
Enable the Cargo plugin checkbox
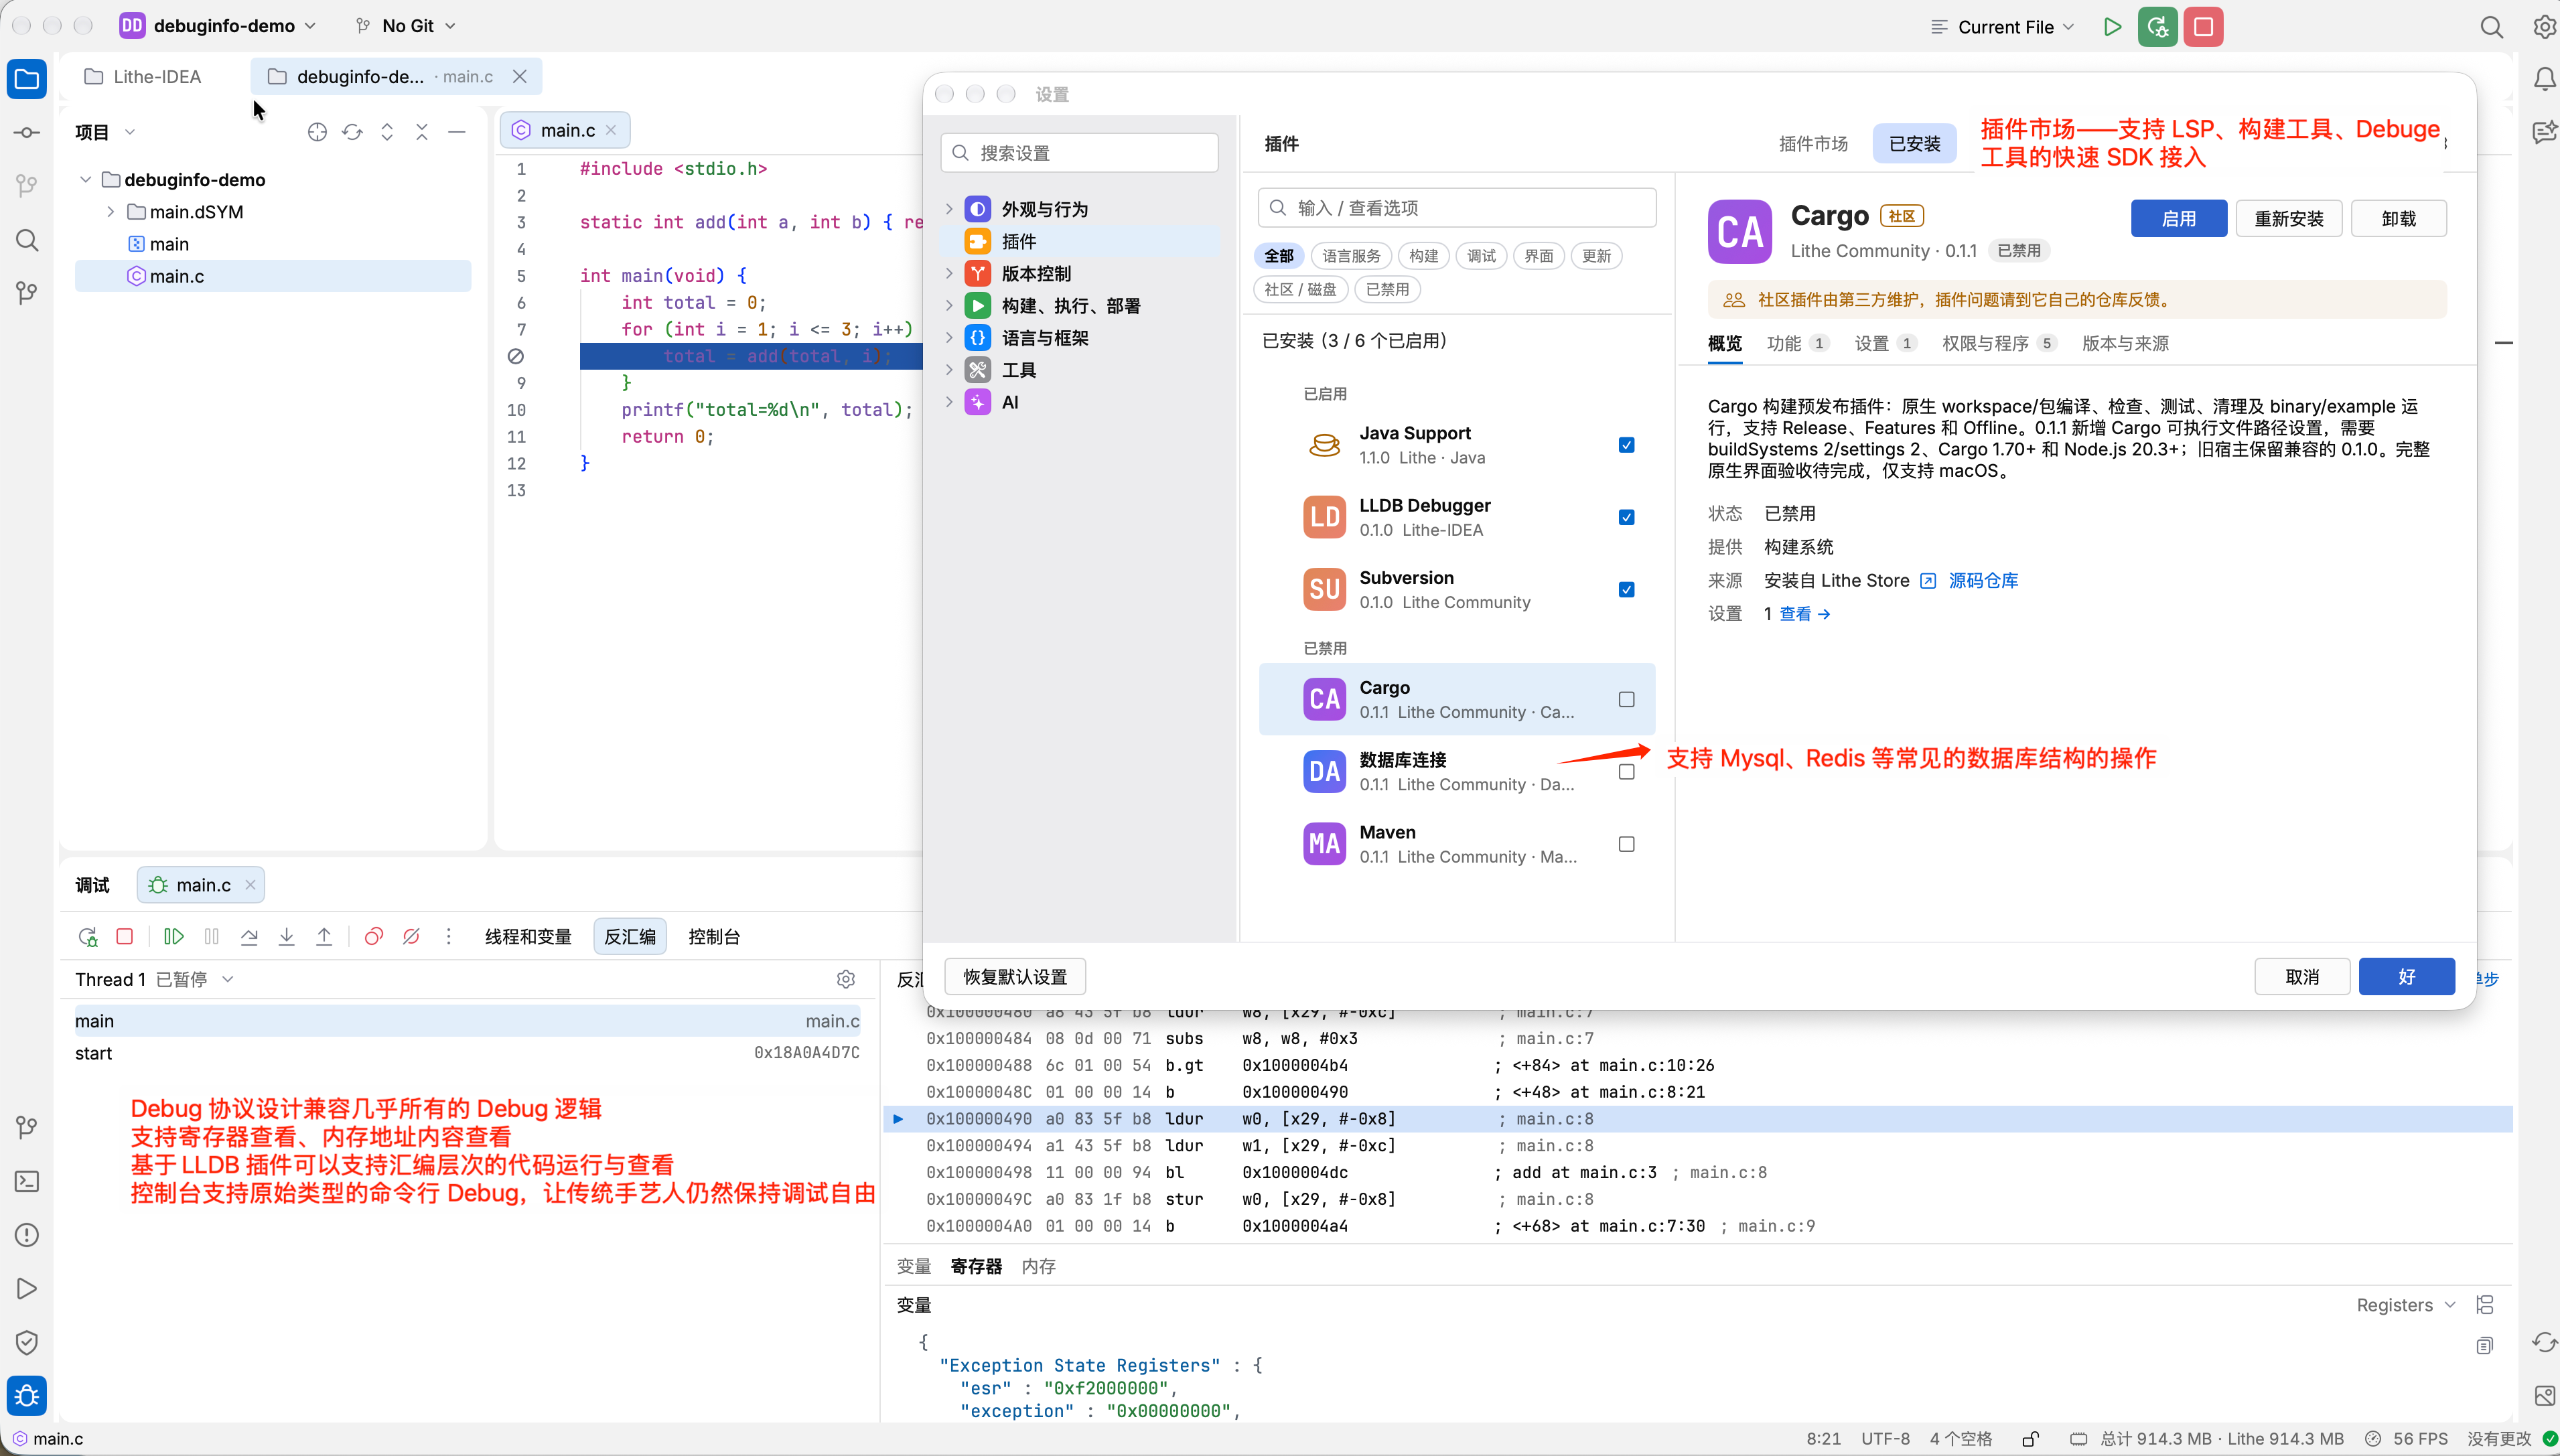pos(1627,700)
